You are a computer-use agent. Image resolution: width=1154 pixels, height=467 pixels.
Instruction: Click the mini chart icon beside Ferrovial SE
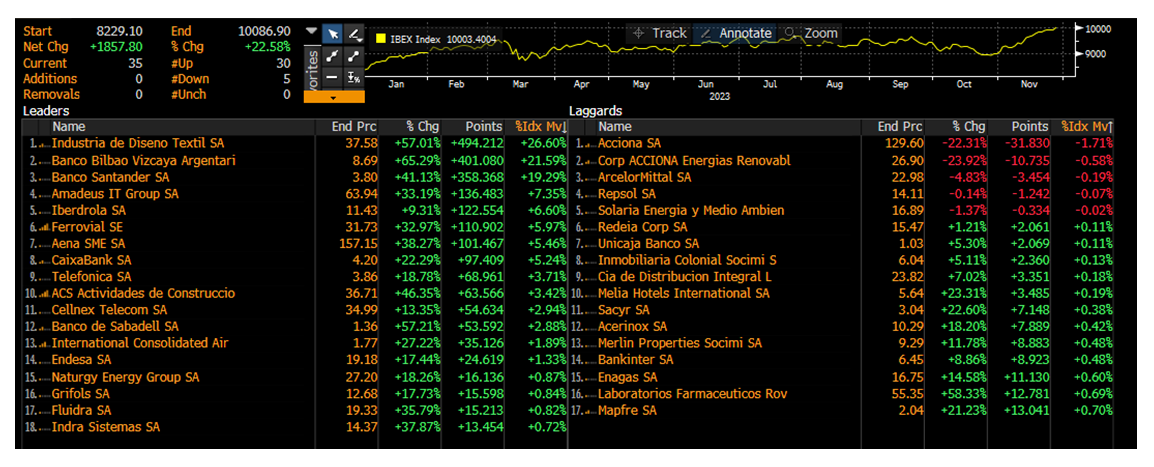coord(43,227)
